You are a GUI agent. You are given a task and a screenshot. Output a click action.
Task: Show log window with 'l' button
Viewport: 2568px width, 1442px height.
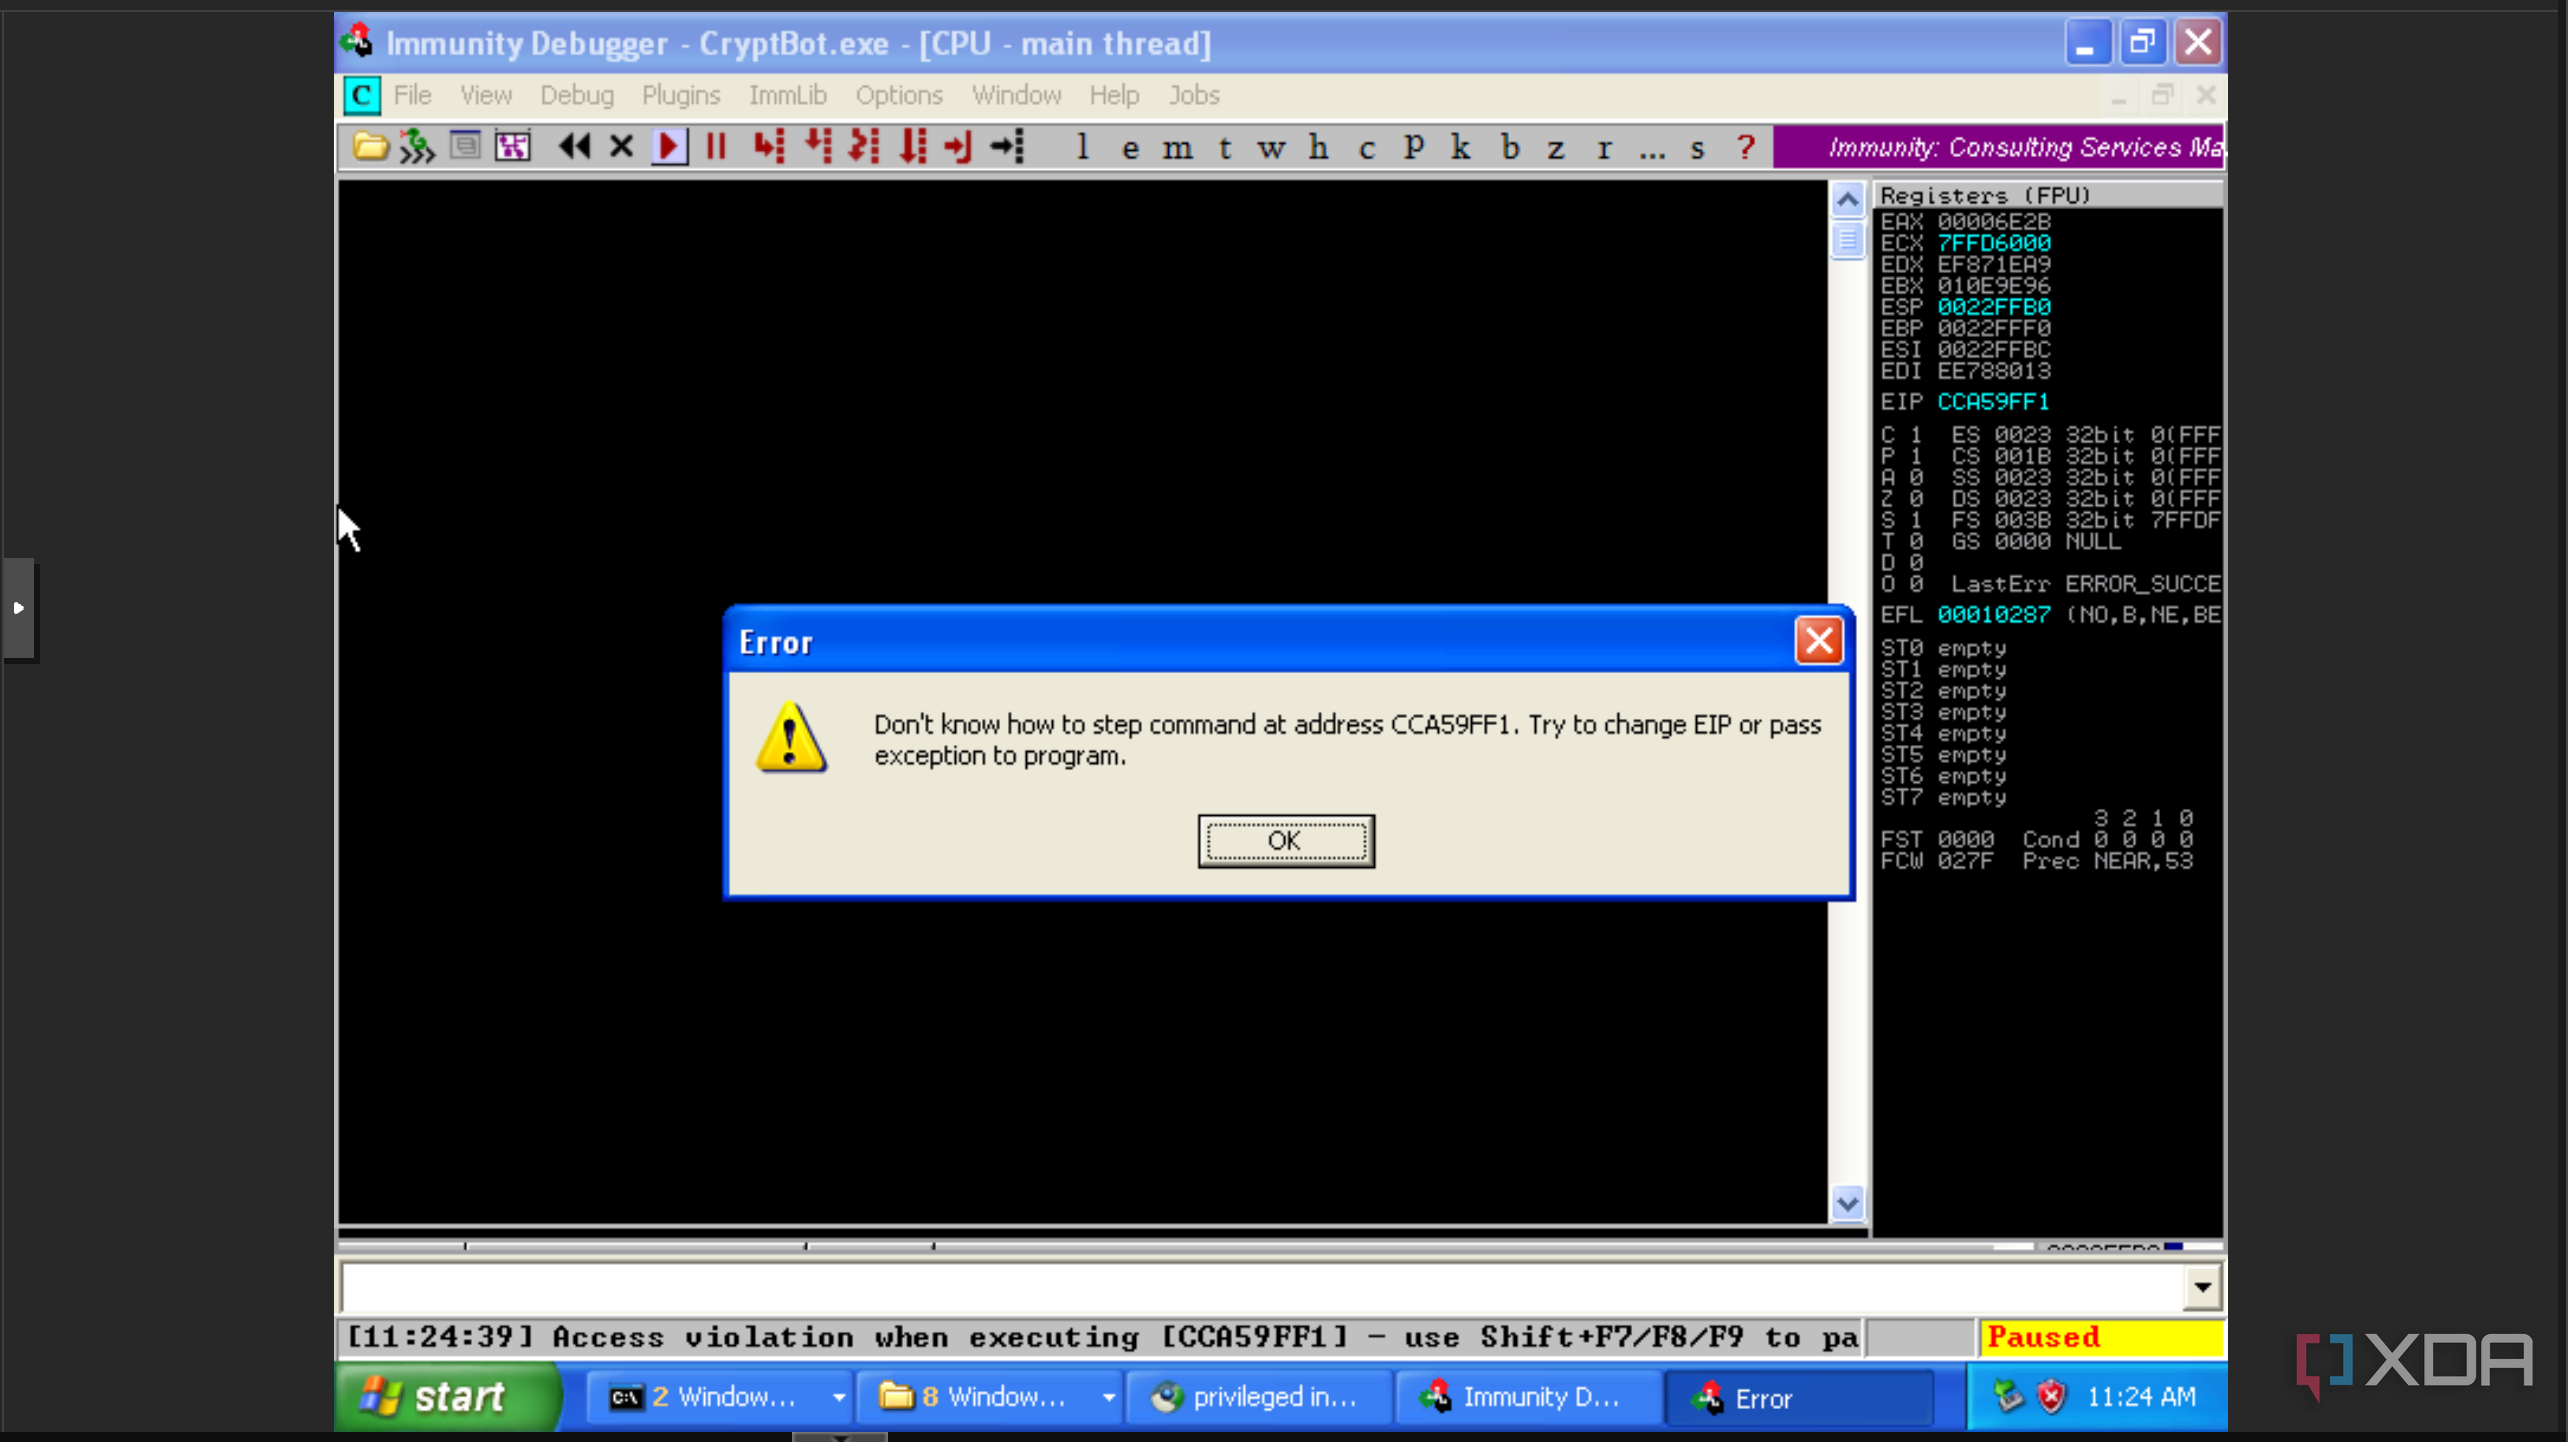1081,147
